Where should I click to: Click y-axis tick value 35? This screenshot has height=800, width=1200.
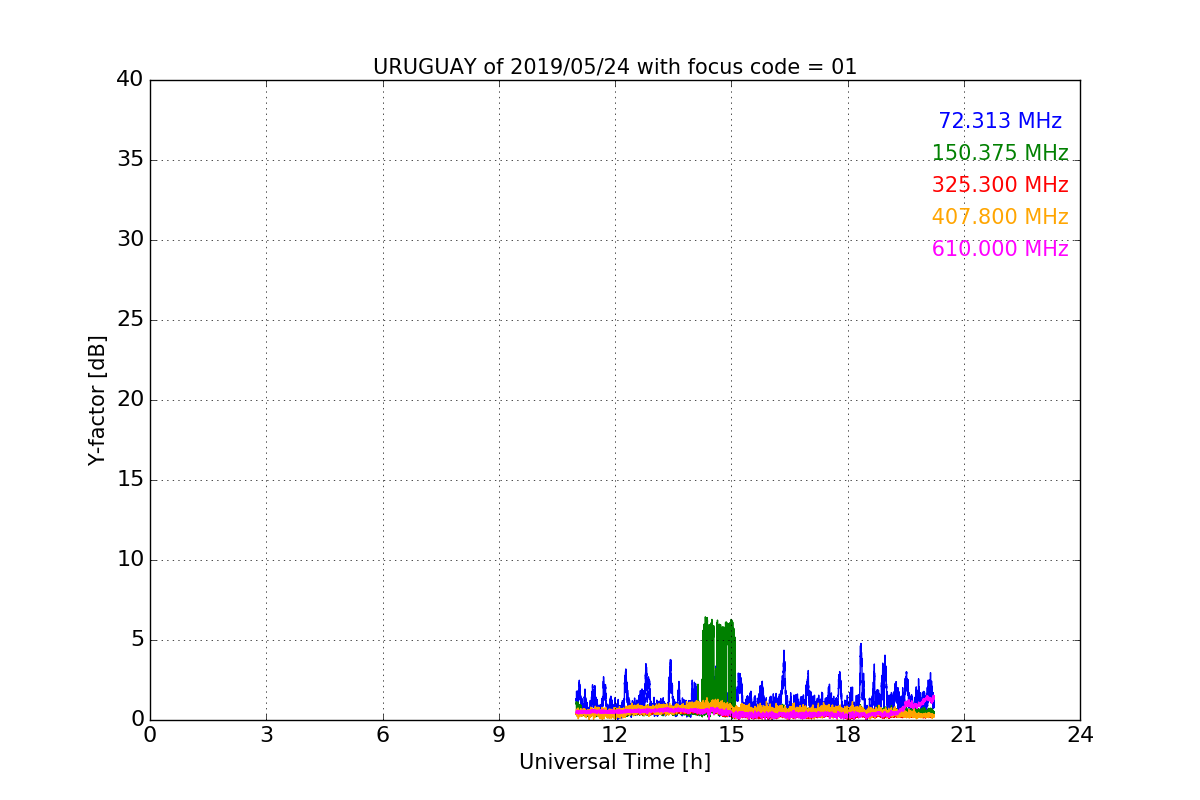click(130, 159)
